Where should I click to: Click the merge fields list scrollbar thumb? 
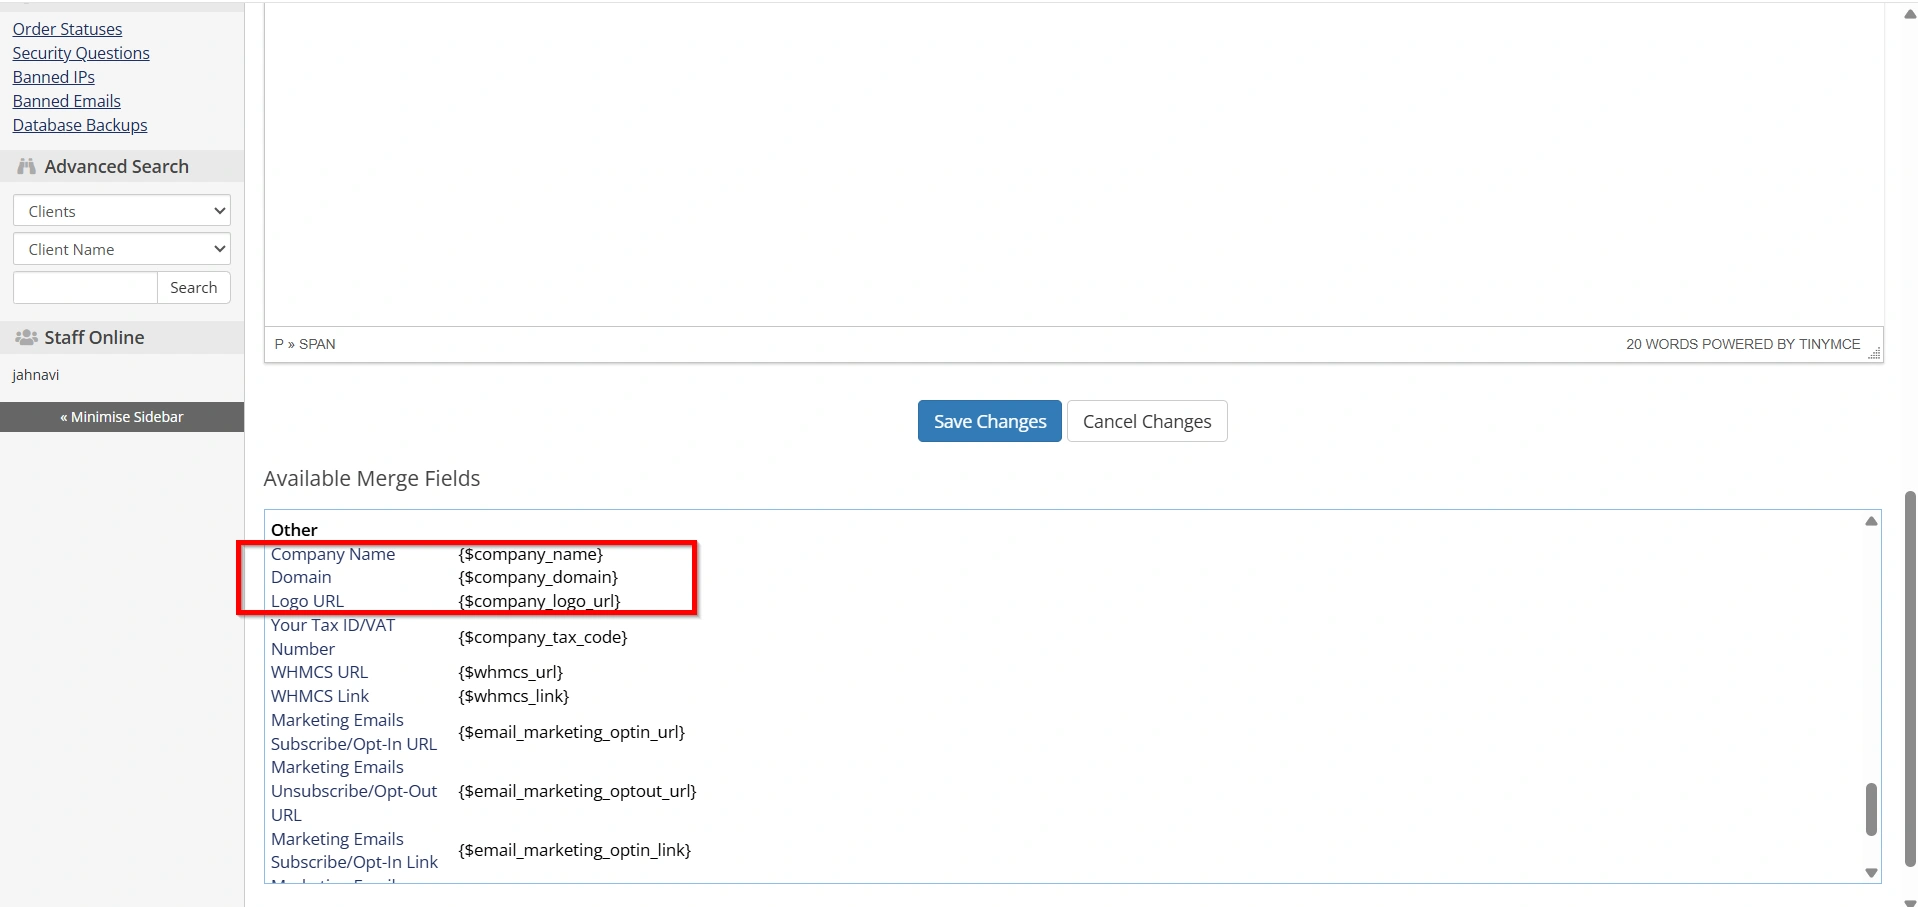tap(1871, 809)
